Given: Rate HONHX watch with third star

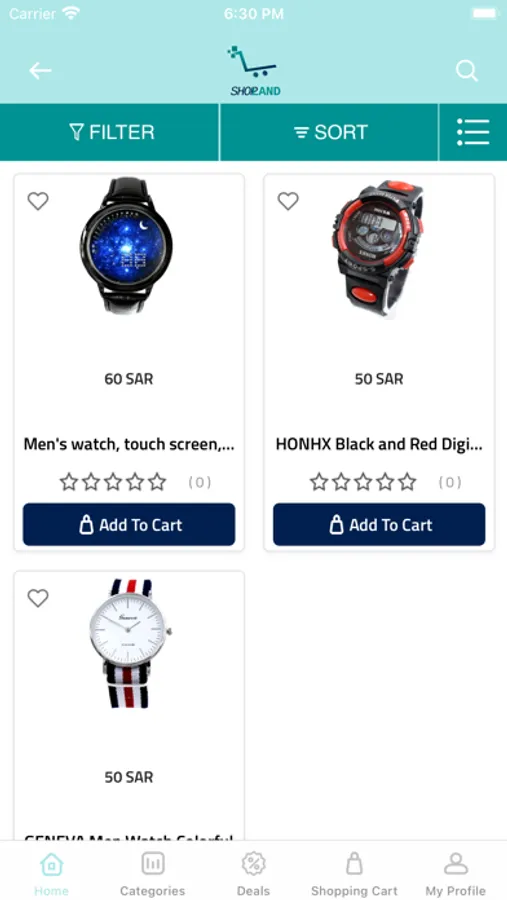Looking at the screenshot, I should (363, 482).
